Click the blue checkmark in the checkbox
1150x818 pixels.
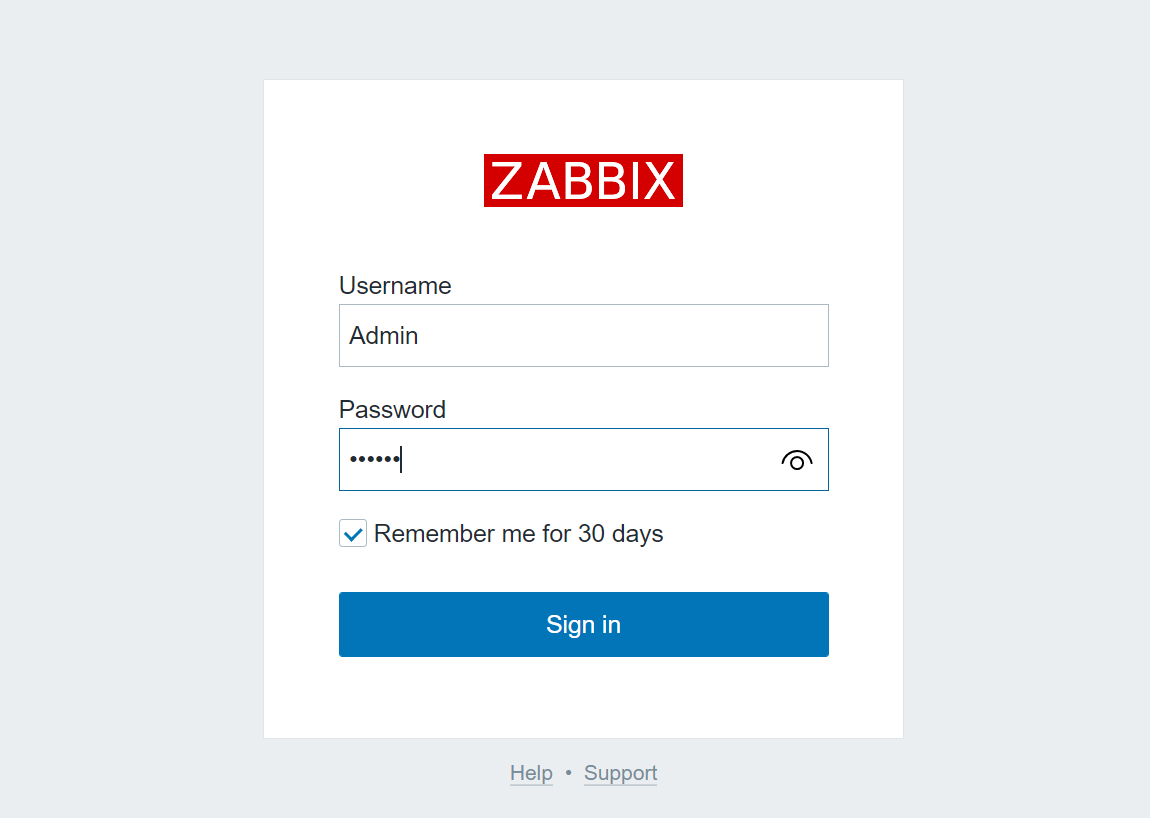point(354,534)
